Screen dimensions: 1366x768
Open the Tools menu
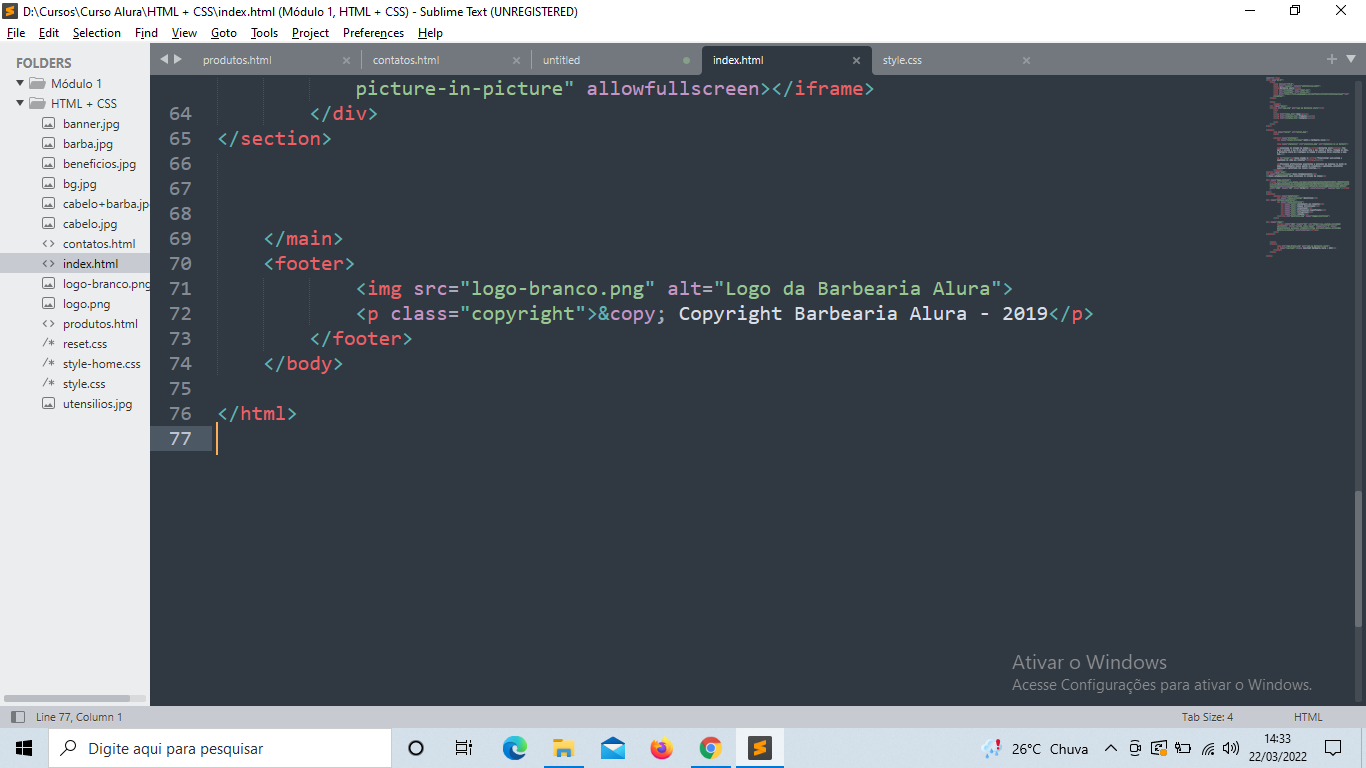pyautogui.click(x=264, y=33)
